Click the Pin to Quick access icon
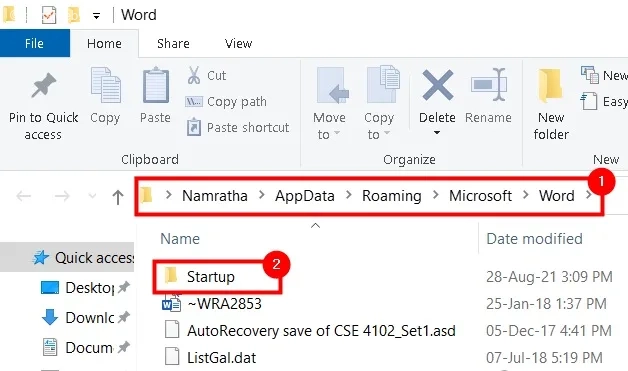This screenshot has height=371, width=628. click(x=44, y=85)
